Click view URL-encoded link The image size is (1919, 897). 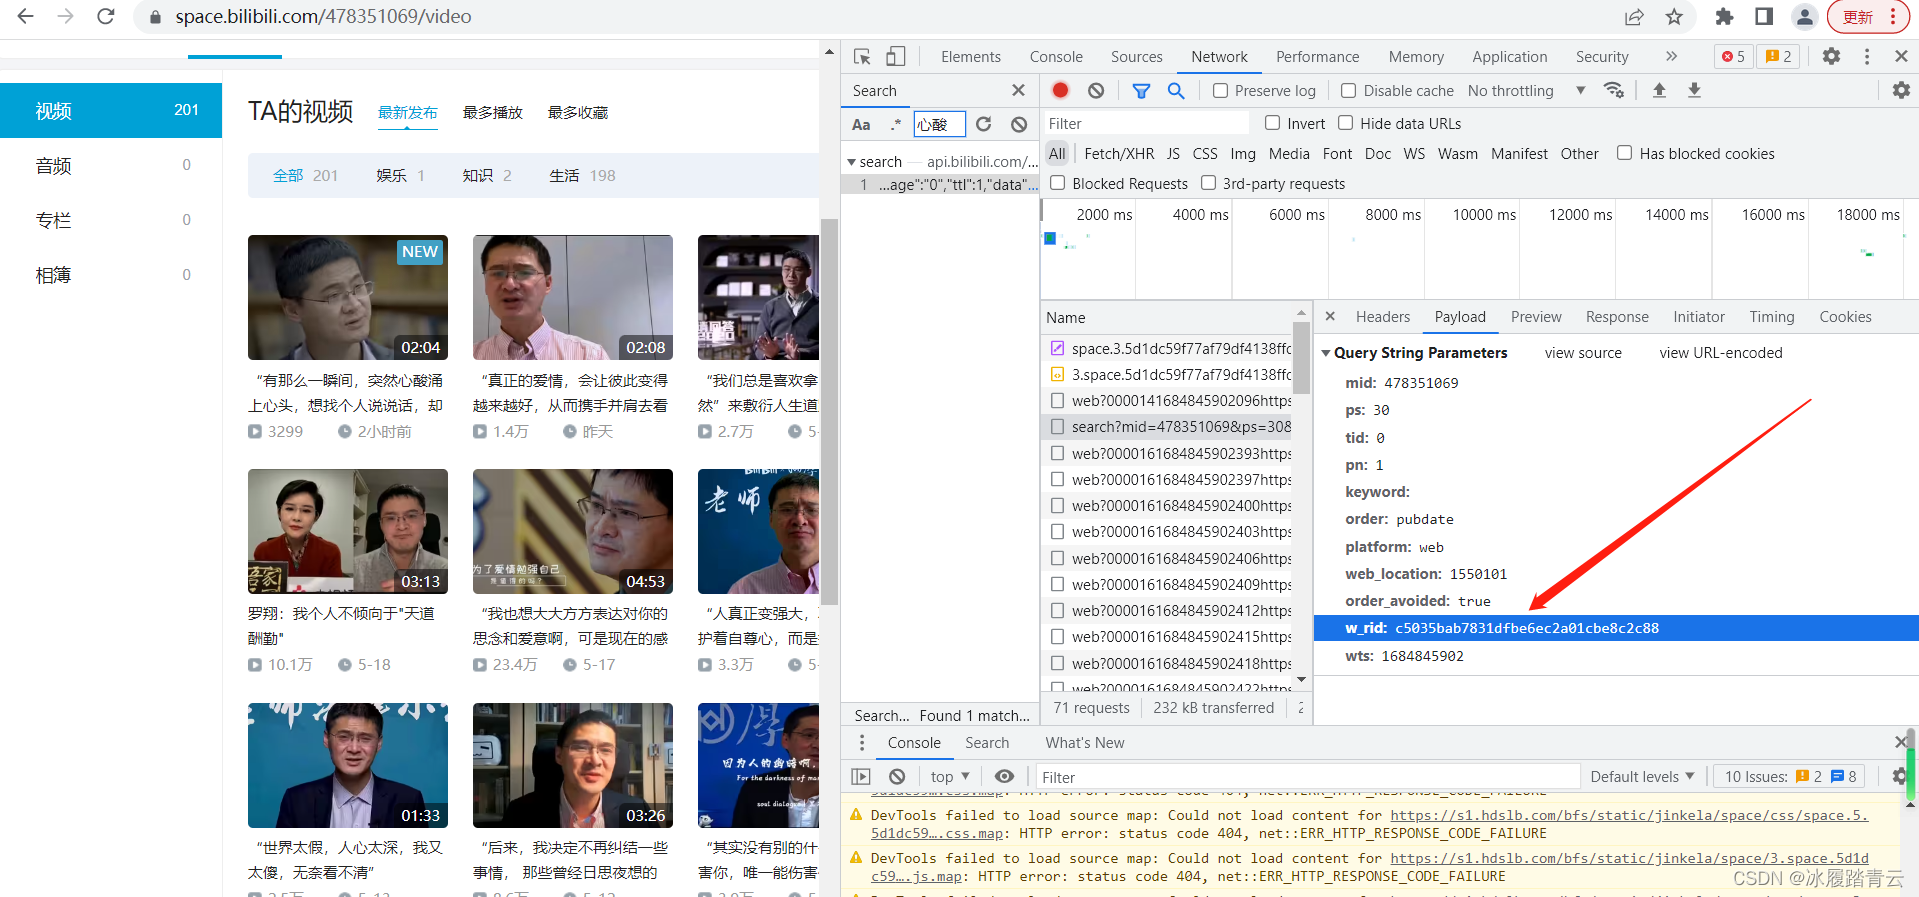tap(1721, 353)
